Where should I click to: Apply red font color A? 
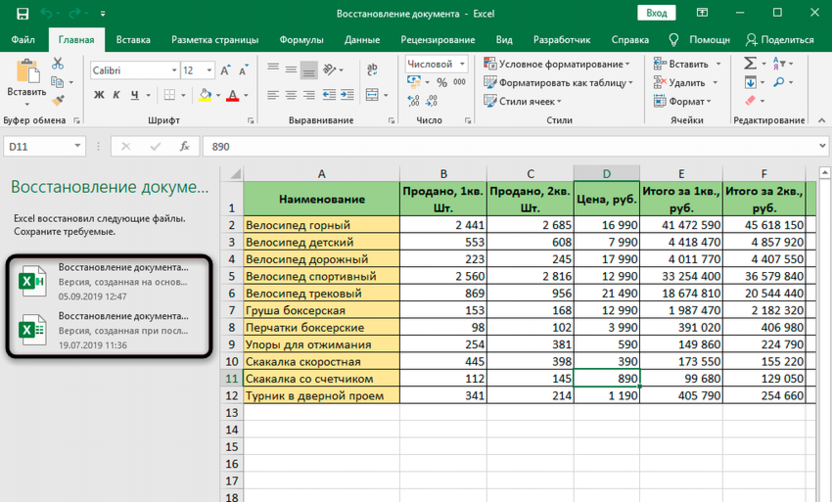pos(232,95)
